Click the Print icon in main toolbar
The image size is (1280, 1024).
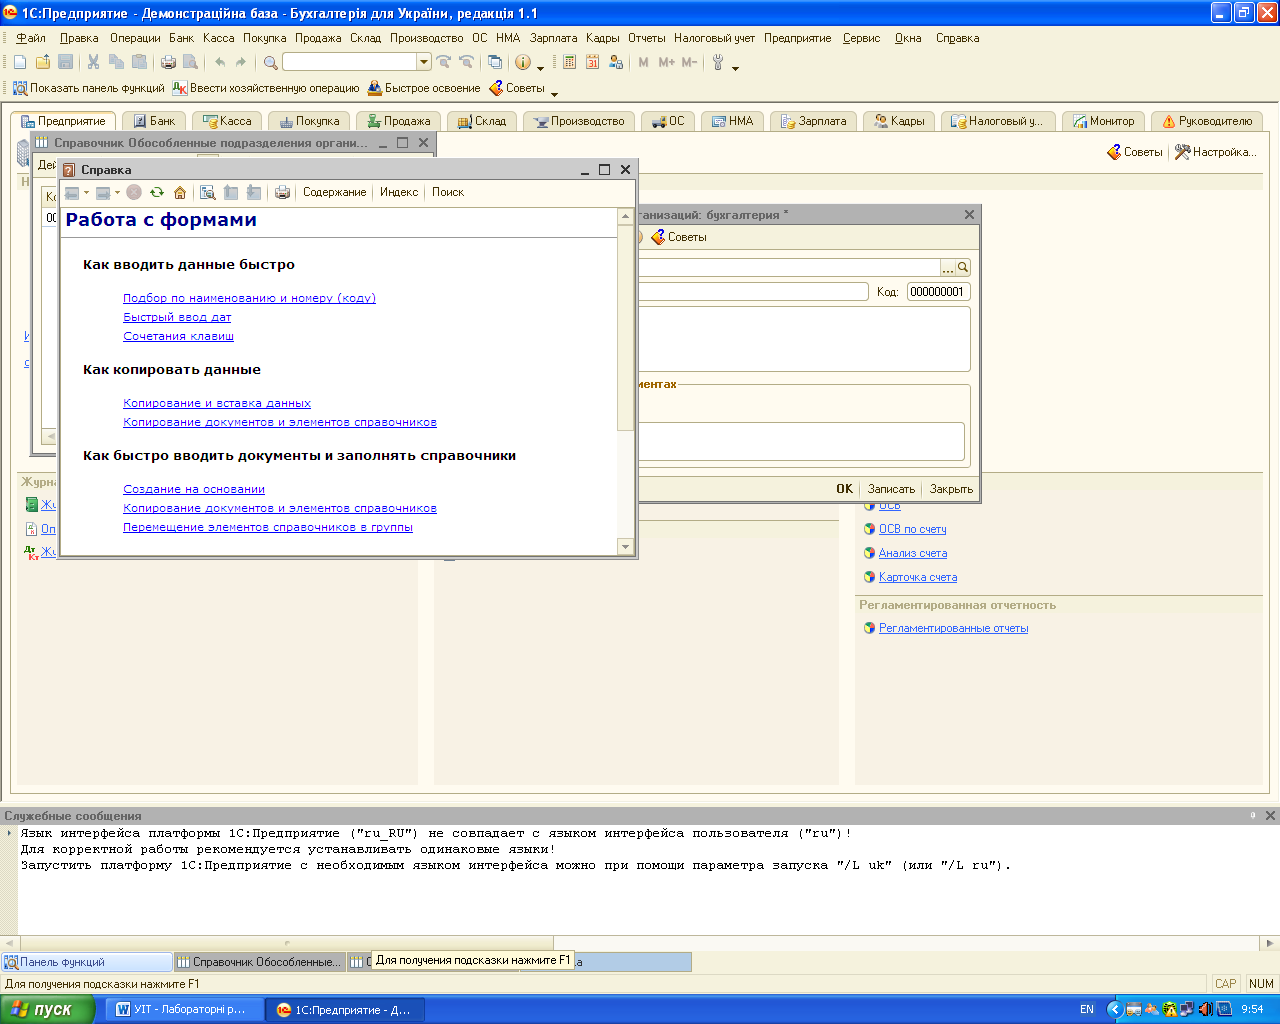point(168,62)
